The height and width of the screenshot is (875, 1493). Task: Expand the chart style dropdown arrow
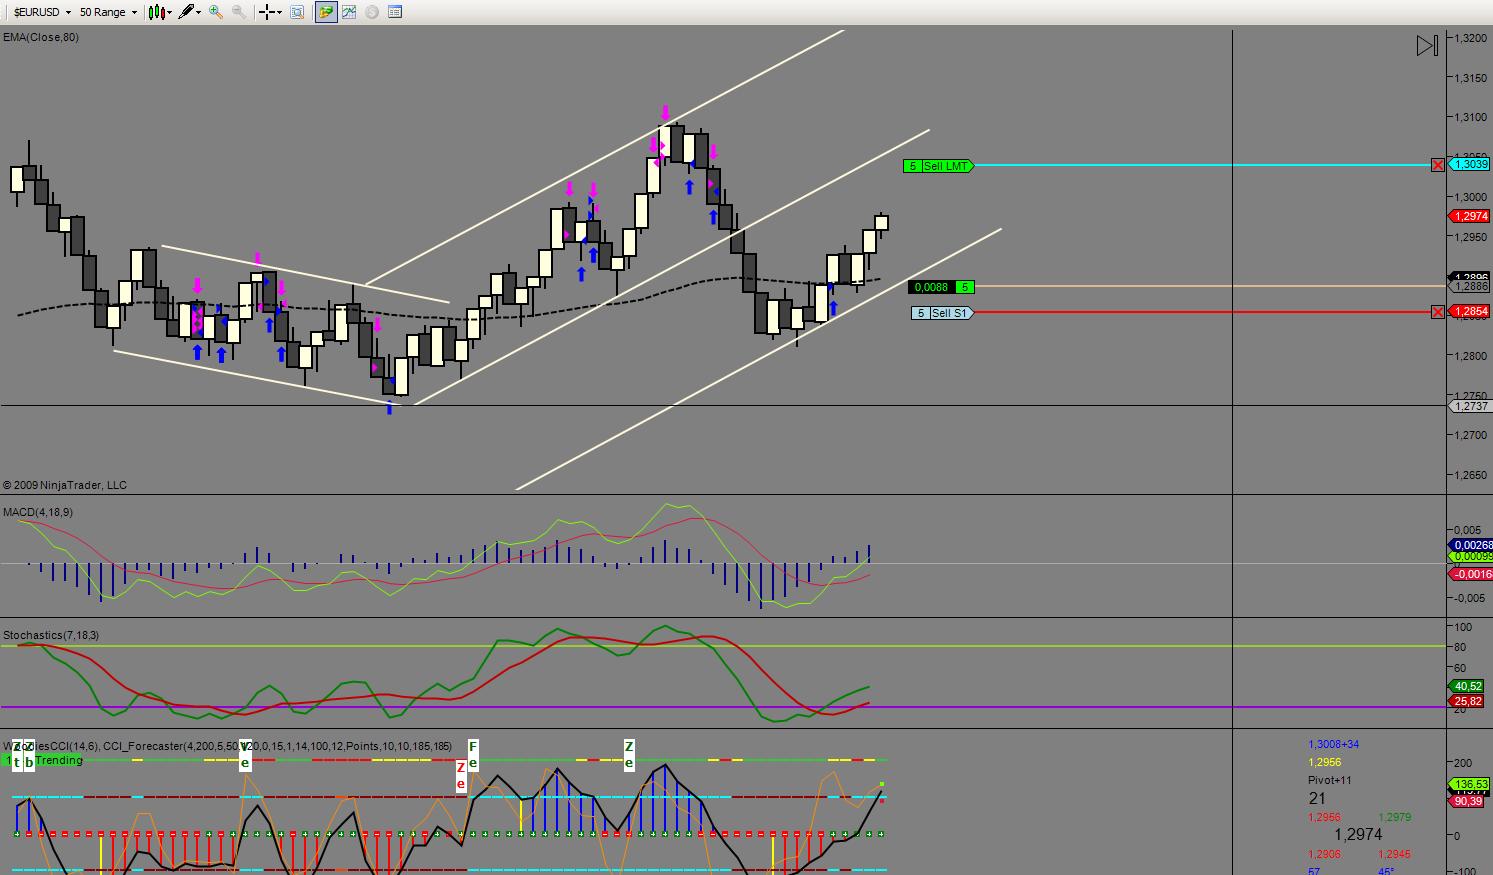click(x=170, y=12)
